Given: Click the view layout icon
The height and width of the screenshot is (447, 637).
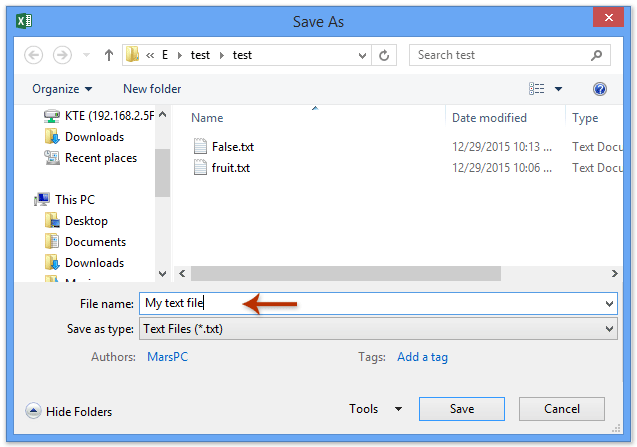Looking at the screenshot, I should tap(536, 89).
